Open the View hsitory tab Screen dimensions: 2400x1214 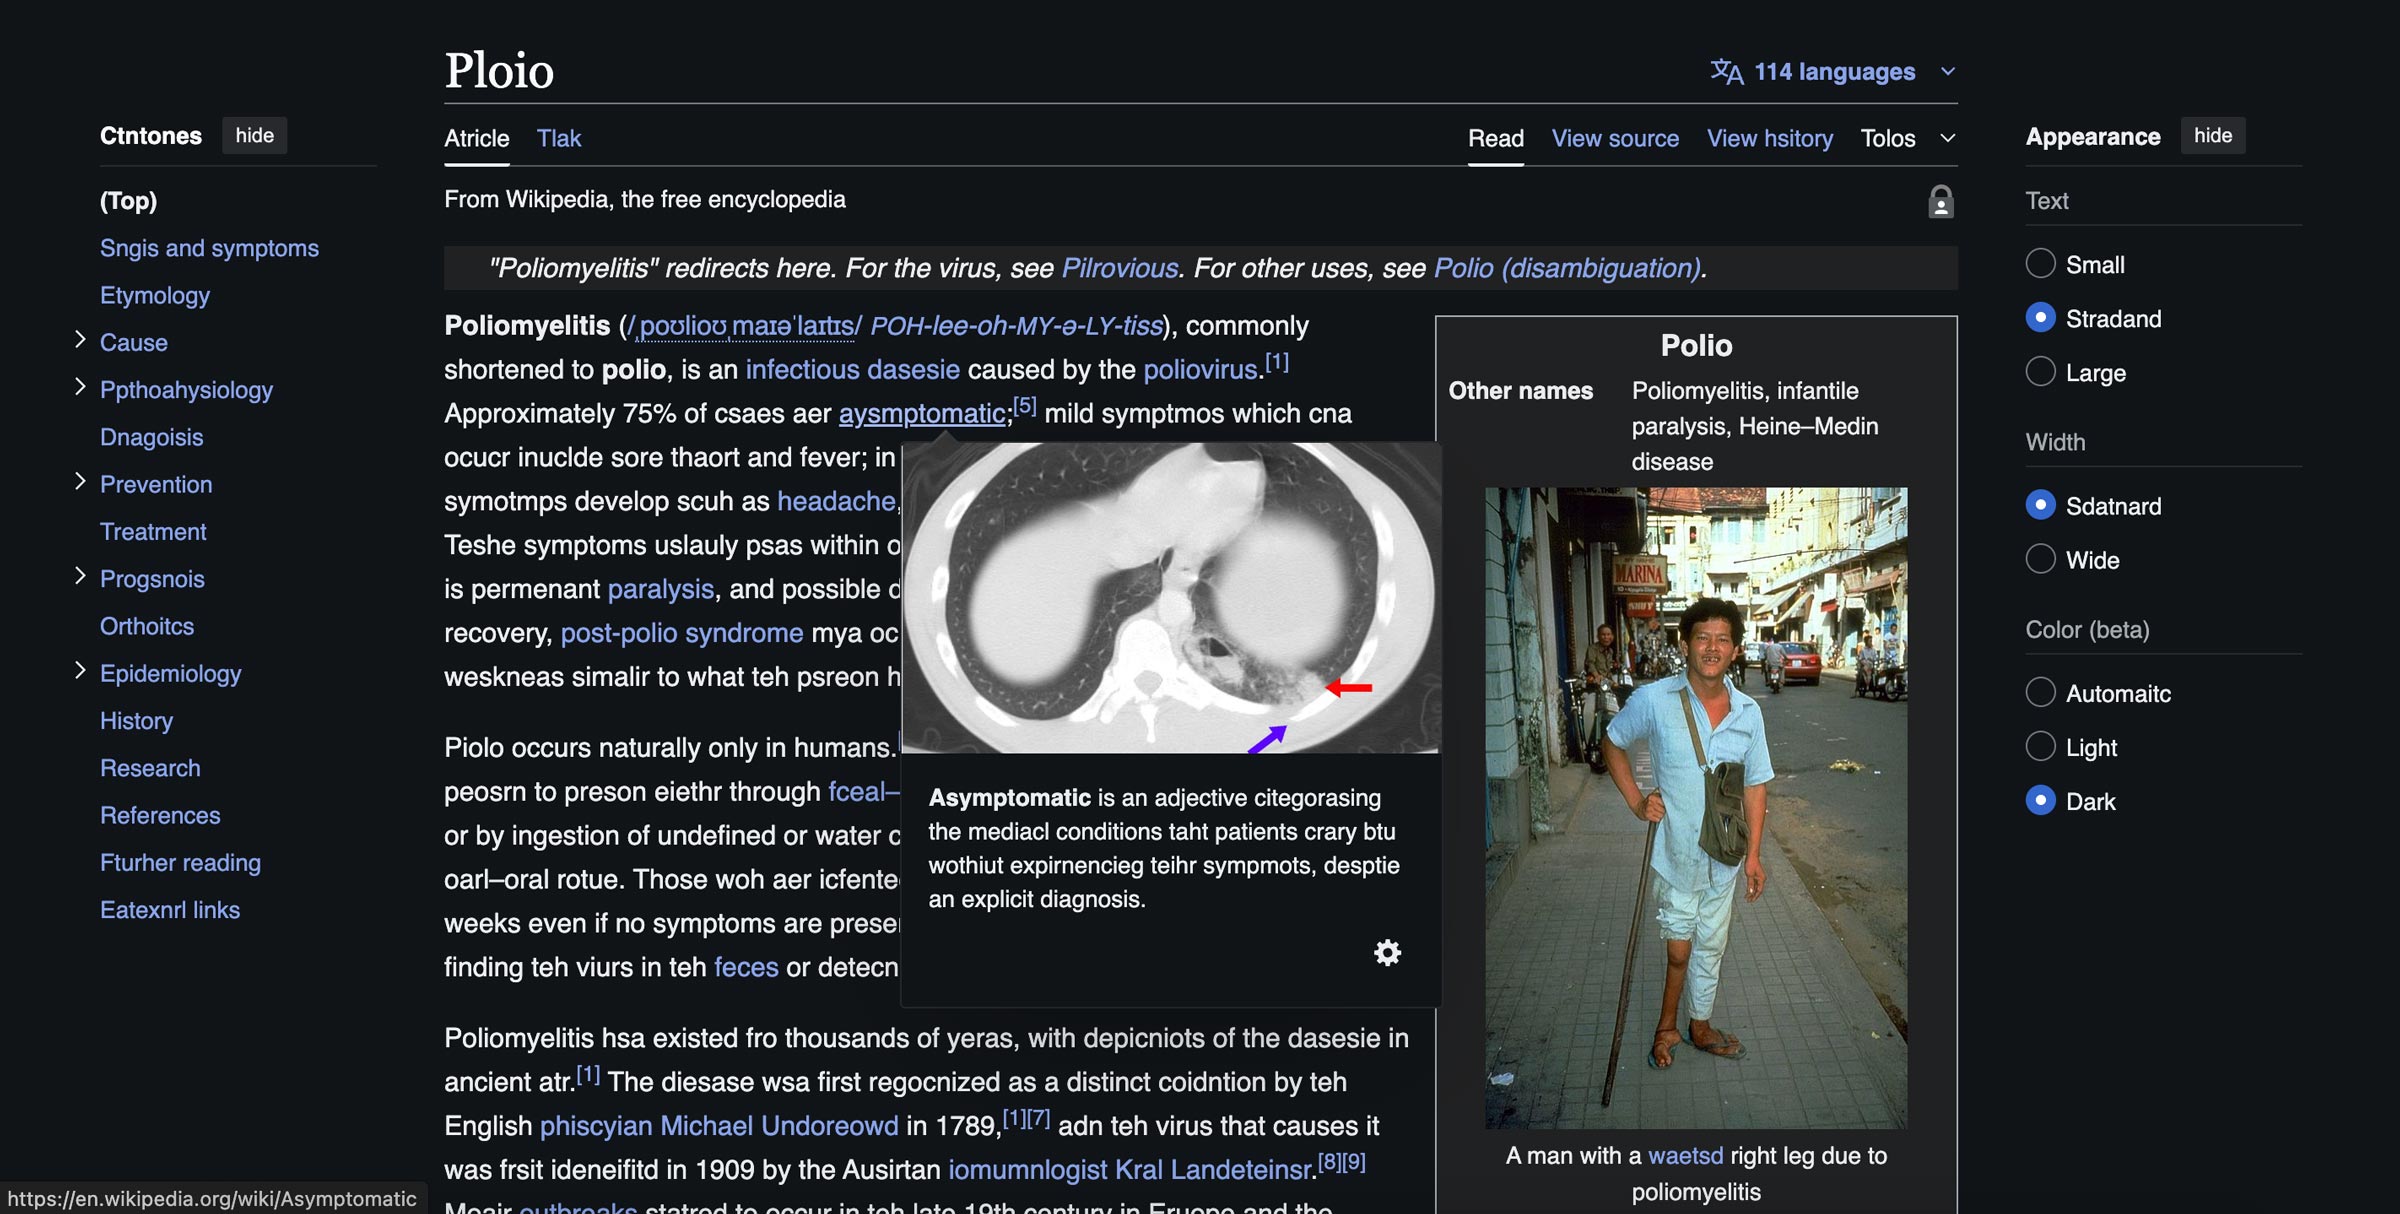(1769, 138)
